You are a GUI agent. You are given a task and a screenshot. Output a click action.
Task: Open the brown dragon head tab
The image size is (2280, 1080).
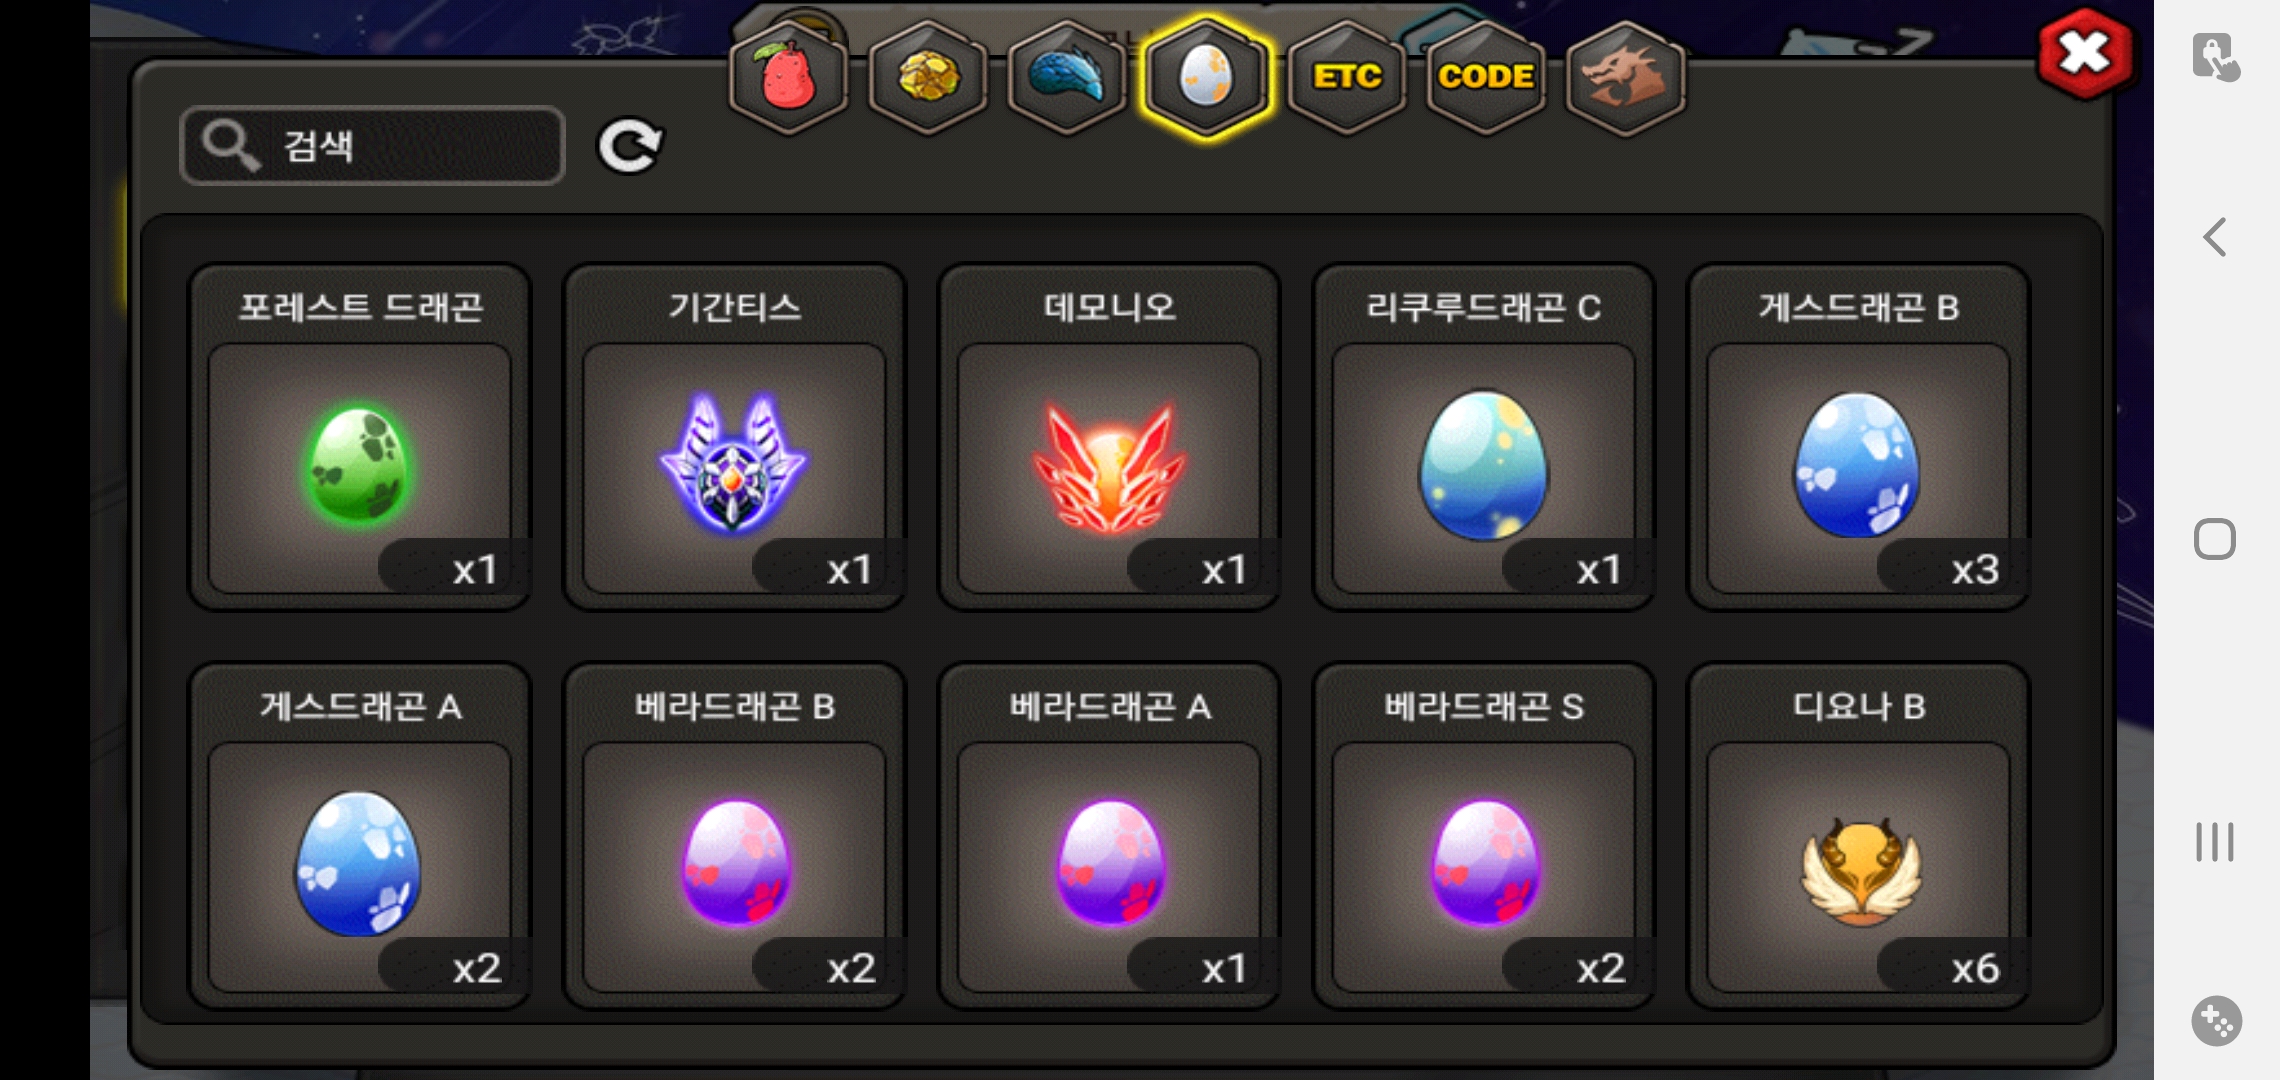pos(1625,78)
